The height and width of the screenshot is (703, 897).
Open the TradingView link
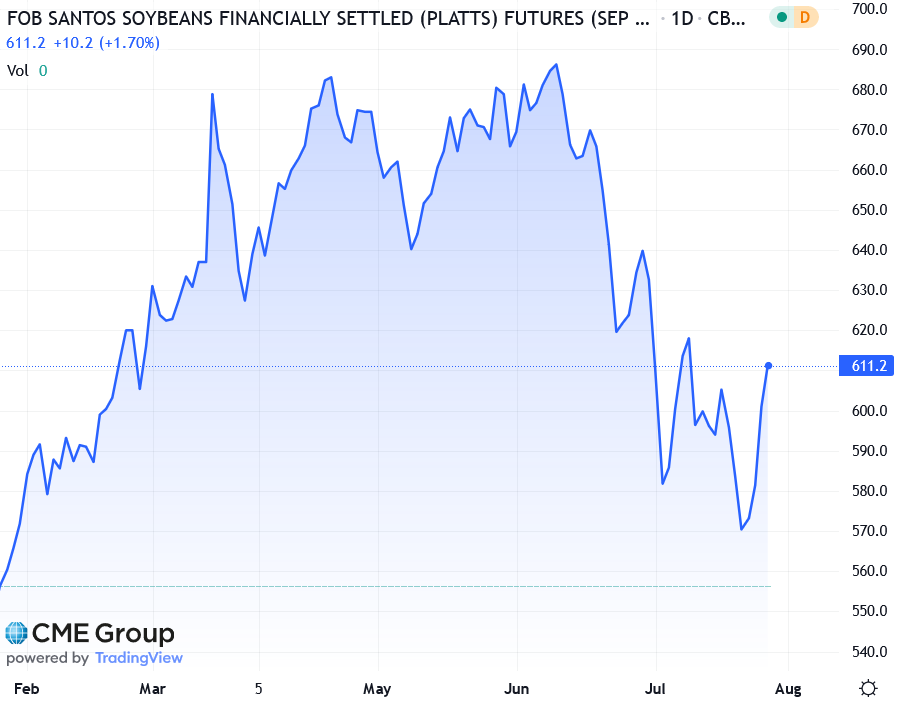click(138, 658)
